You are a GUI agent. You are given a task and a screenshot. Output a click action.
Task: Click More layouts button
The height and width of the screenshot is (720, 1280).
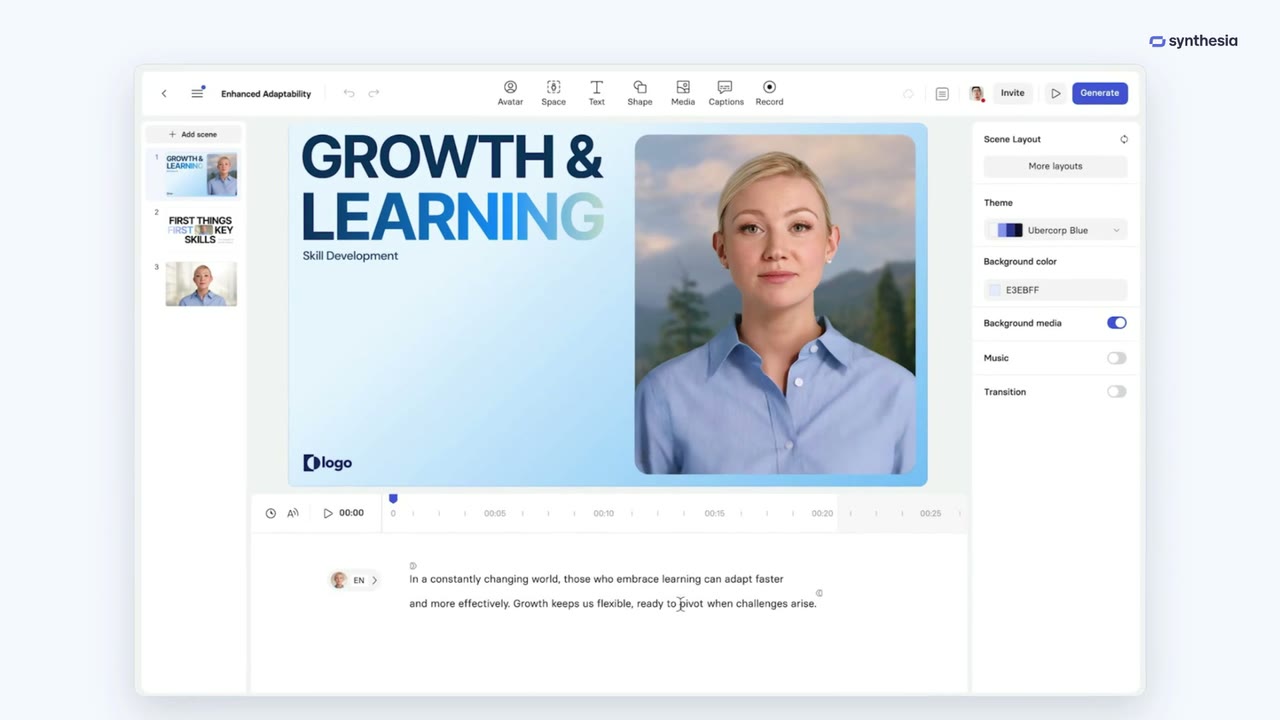[x=1055, y=166]
